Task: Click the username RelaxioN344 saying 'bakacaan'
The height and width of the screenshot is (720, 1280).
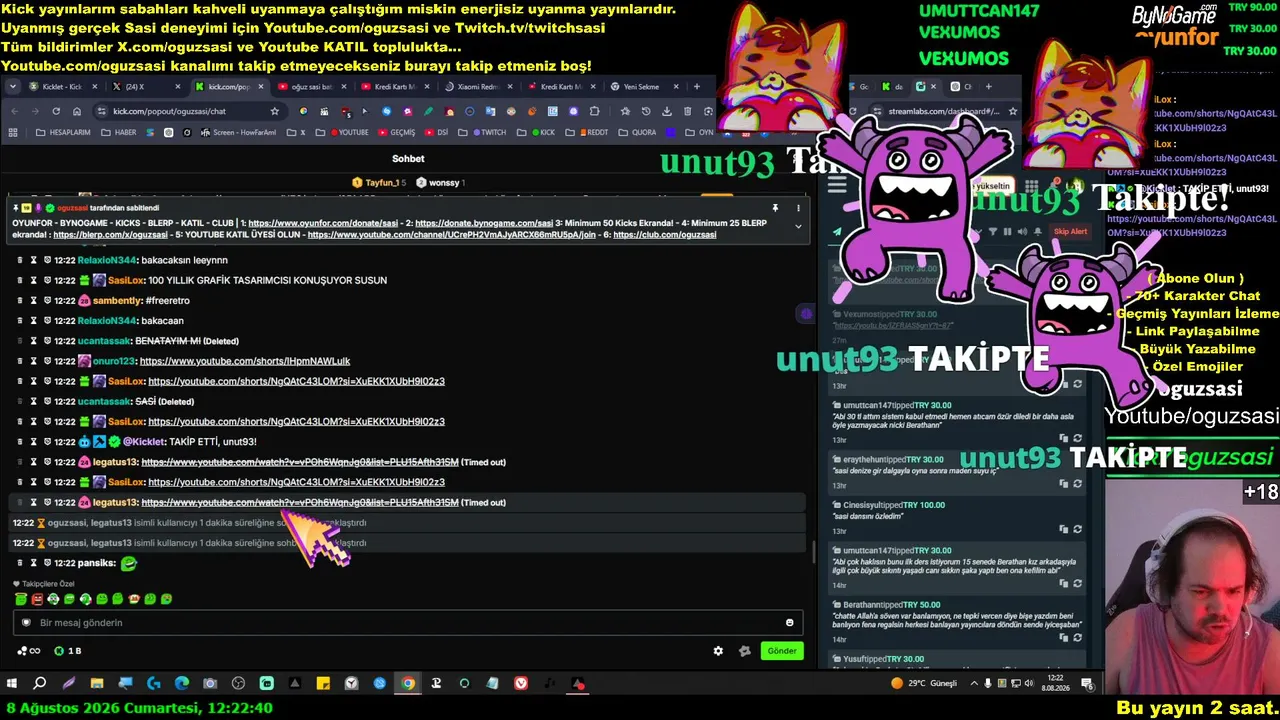Action: tap(107, 321)
